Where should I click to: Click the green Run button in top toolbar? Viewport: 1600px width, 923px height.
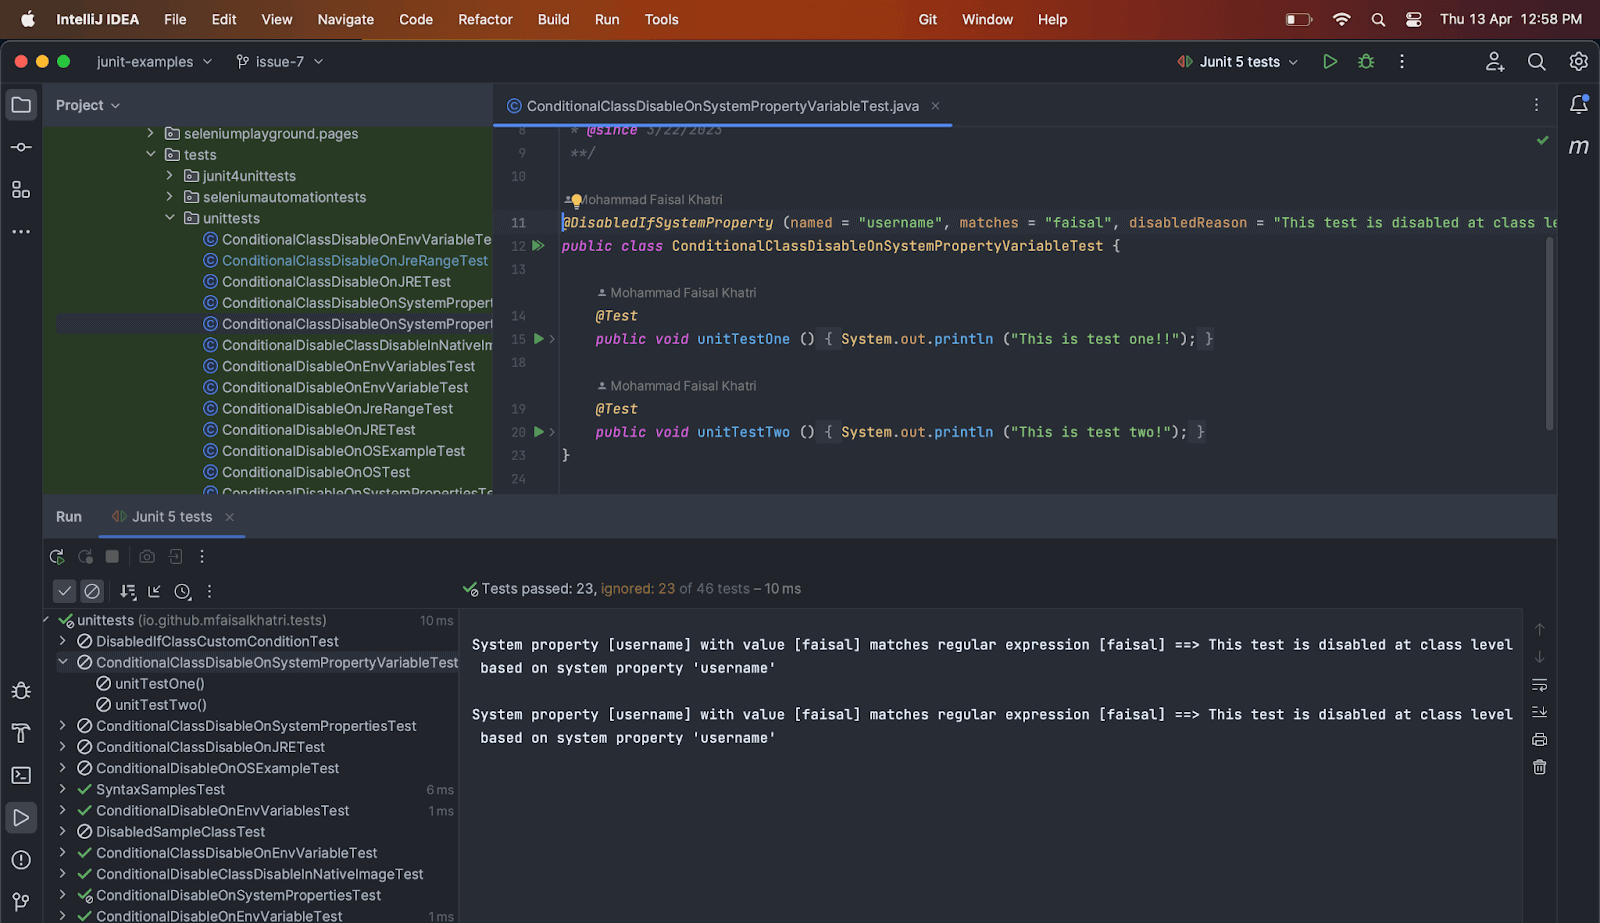(1329, 62)
